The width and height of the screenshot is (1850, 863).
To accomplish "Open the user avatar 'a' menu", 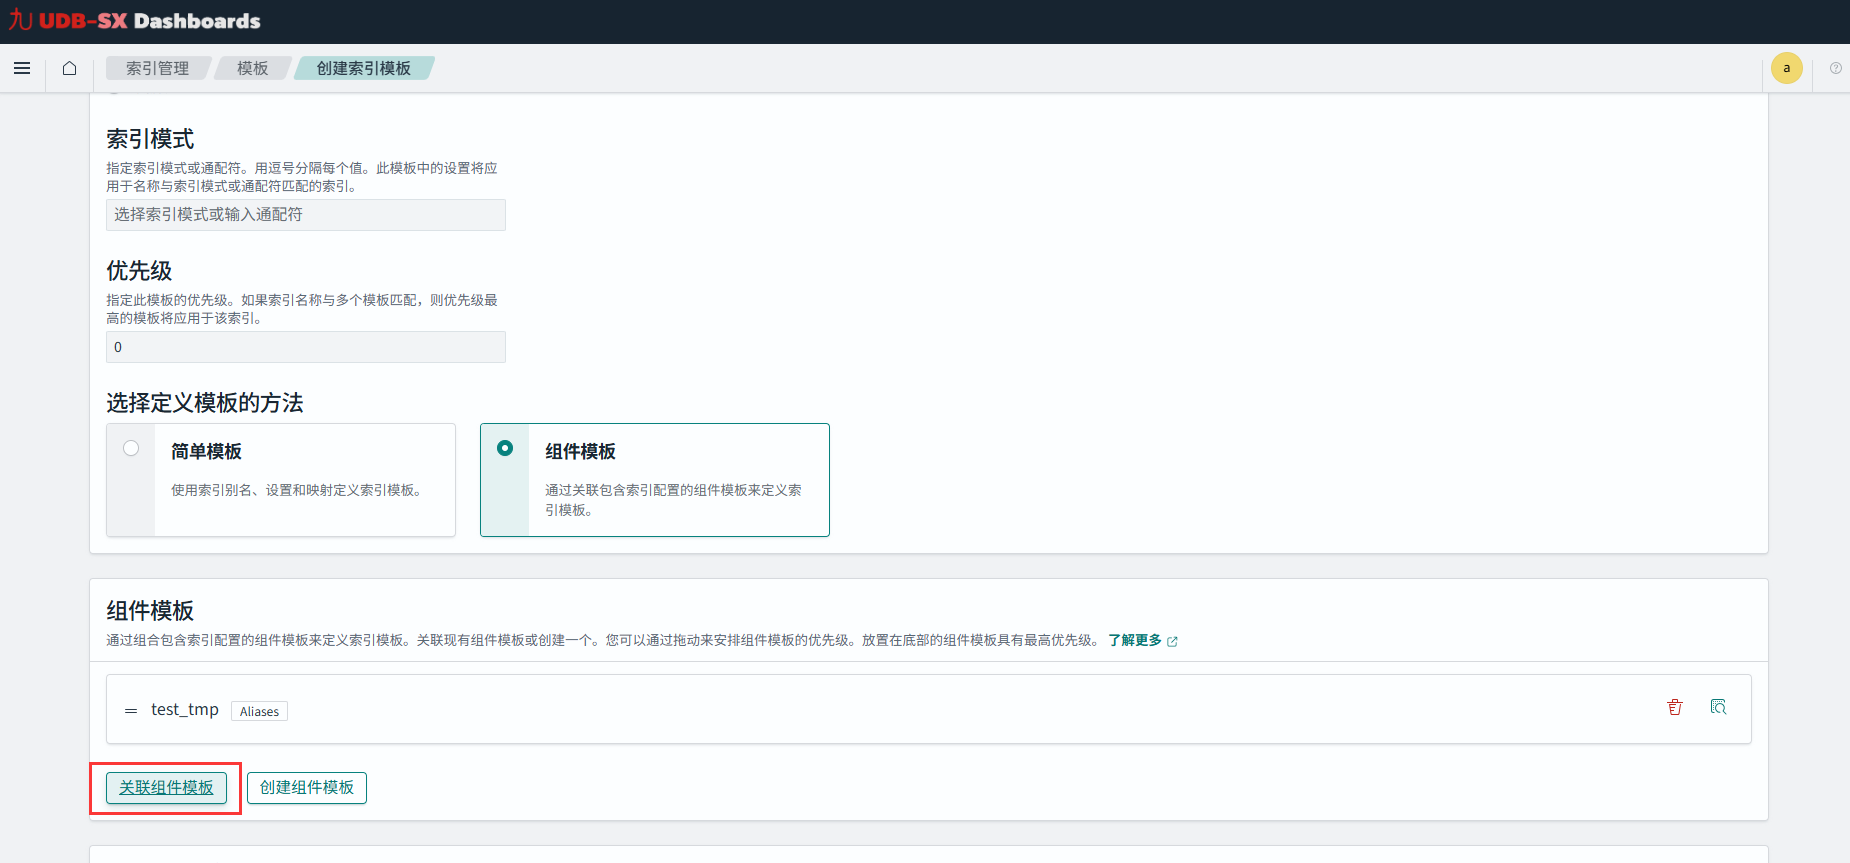I will pos(1786,68).
